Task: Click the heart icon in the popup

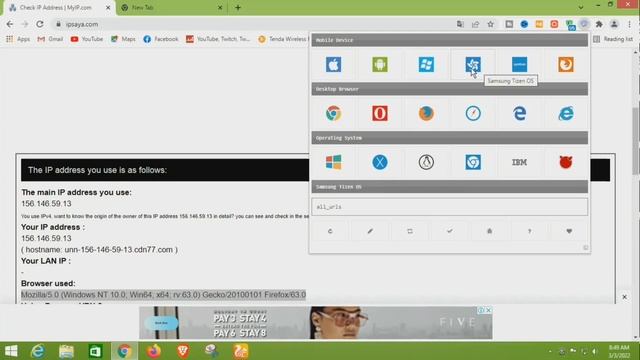Action: [569, 231]
